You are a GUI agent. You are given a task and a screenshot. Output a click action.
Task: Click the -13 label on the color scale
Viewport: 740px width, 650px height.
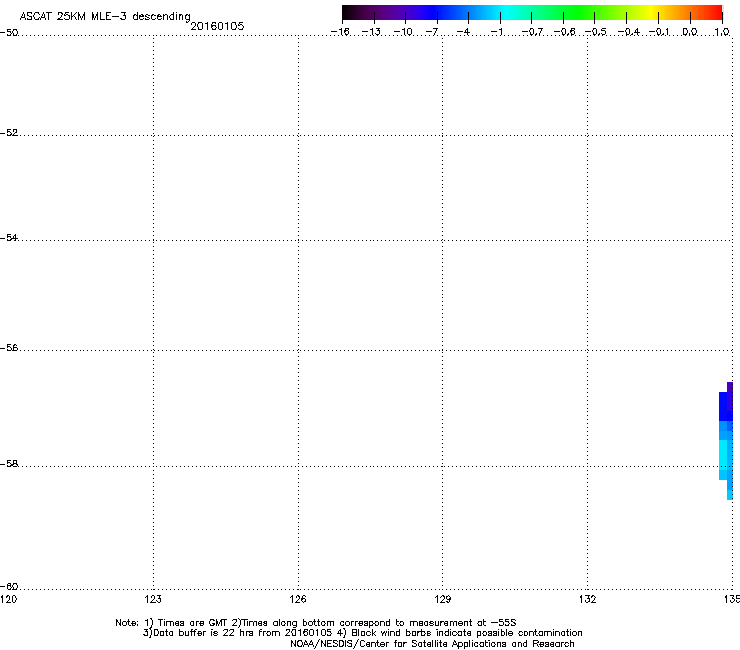tap(371, 32)
